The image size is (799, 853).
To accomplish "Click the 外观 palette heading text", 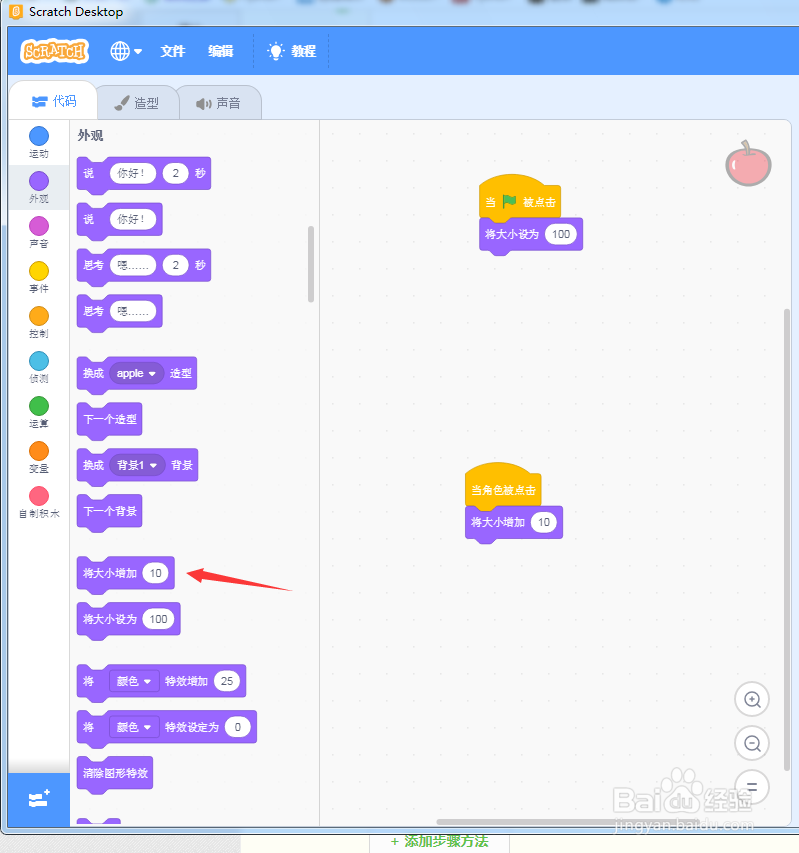I will tap(90, 135).
